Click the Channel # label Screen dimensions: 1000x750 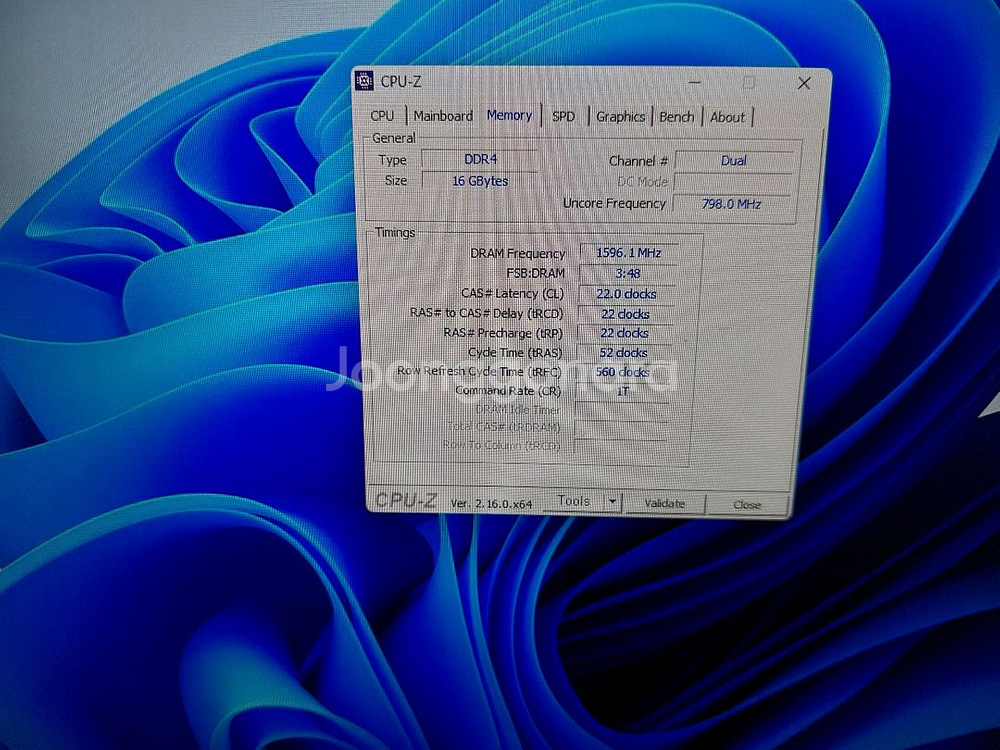point(638,161)
